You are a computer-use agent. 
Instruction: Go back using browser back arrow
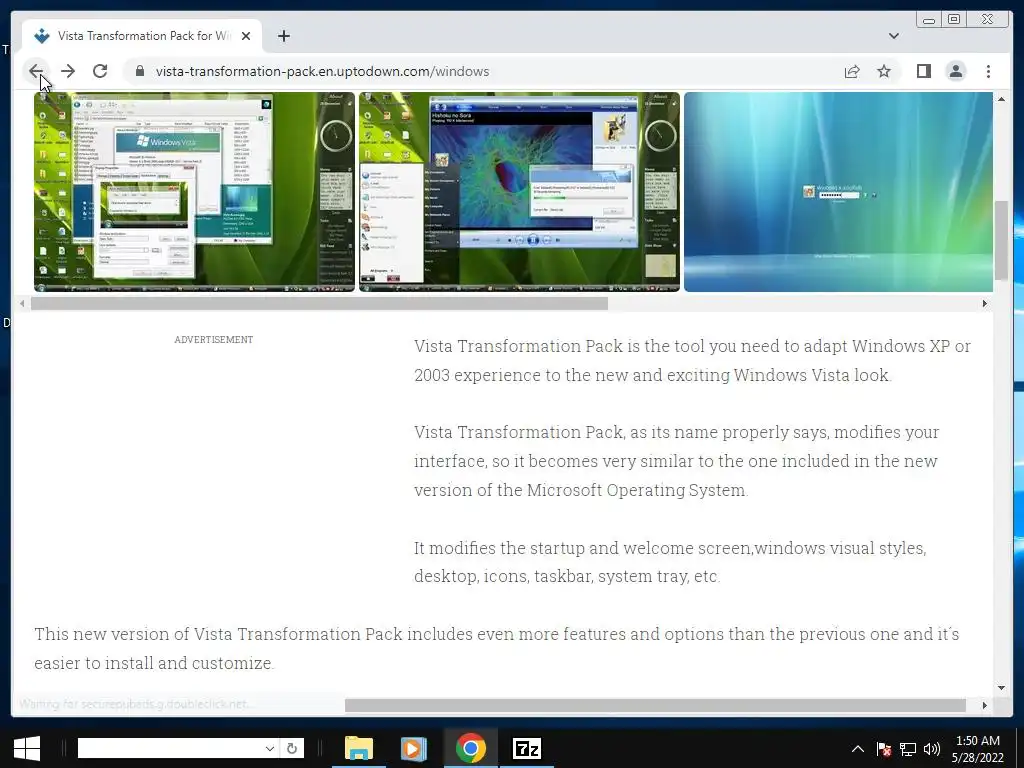[36, 71]
